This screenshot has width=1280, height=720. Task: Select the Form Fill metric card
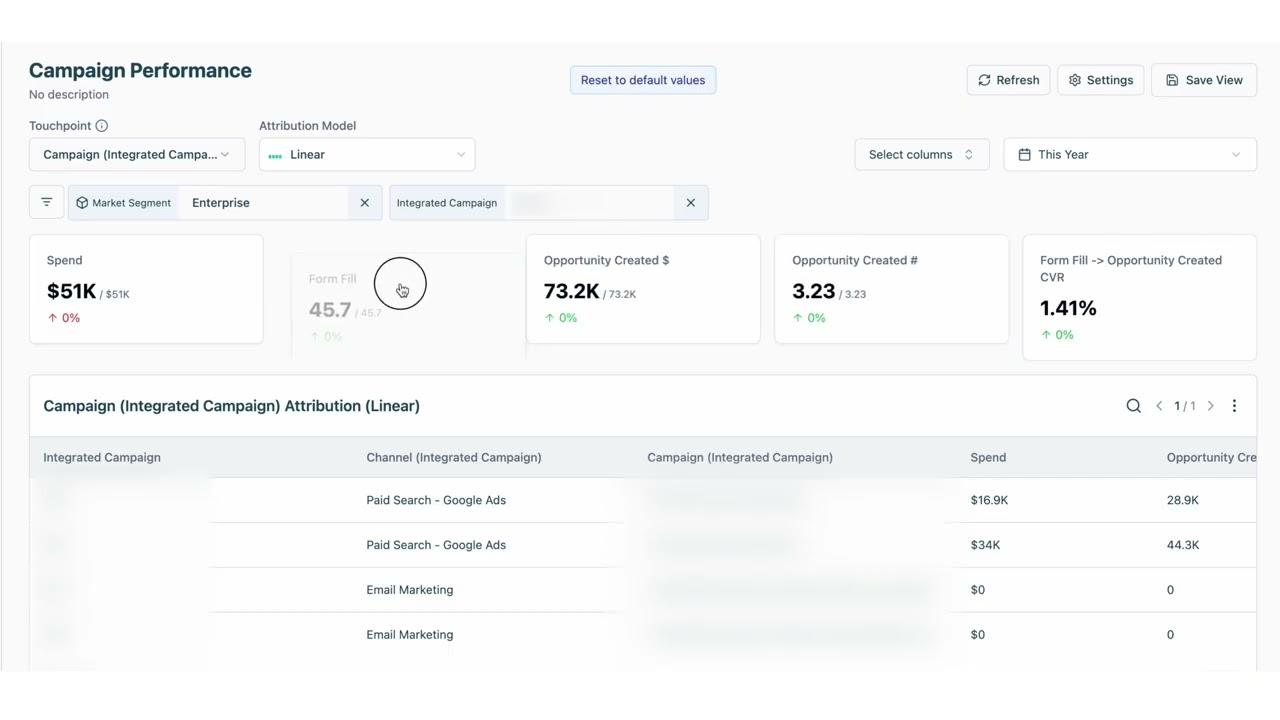(x=408, y=305)
